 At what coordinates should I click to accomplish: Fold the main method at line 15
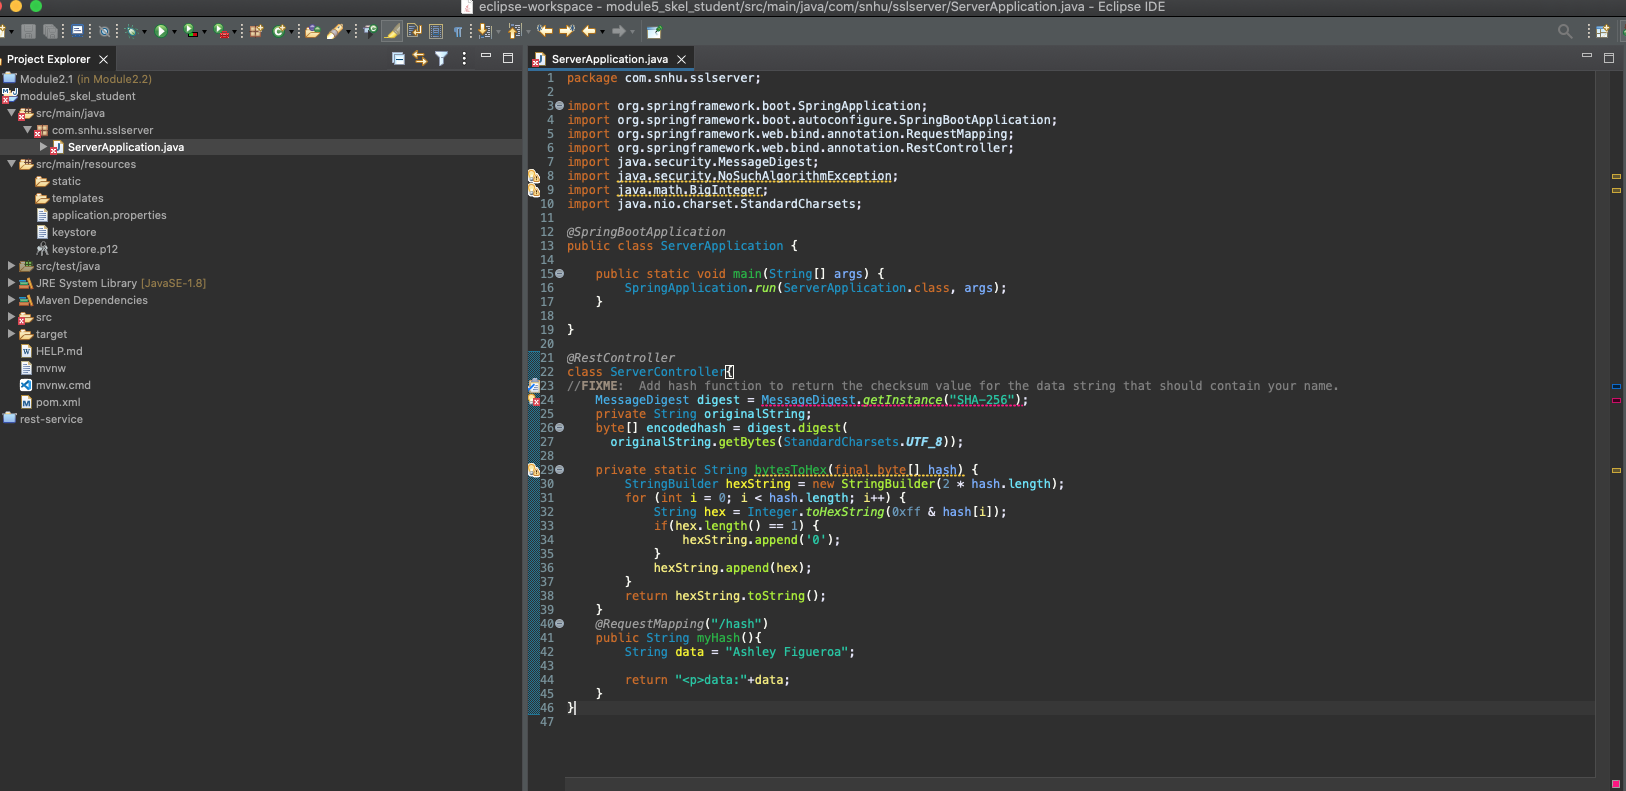click(x=560, y=274)
